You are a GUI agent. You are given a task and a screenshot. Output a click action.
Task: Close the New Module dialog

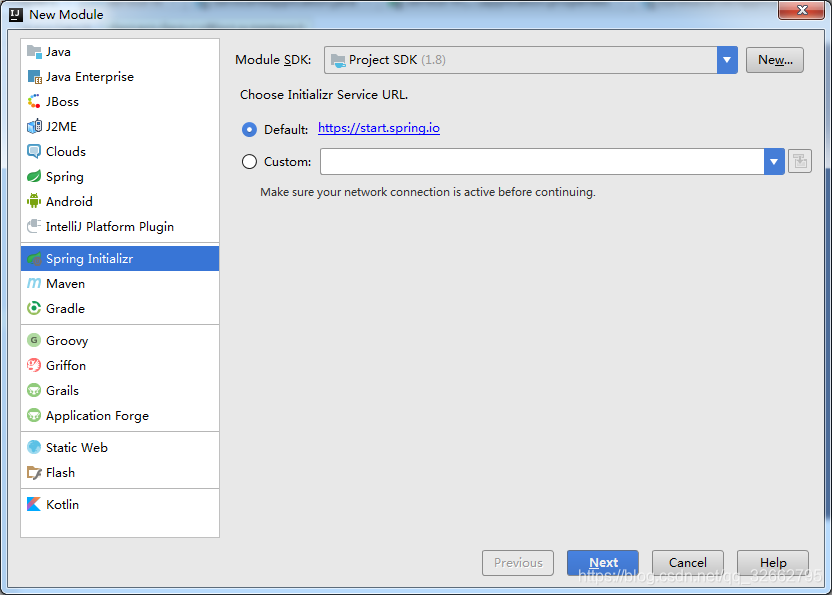tap(801, 10)
